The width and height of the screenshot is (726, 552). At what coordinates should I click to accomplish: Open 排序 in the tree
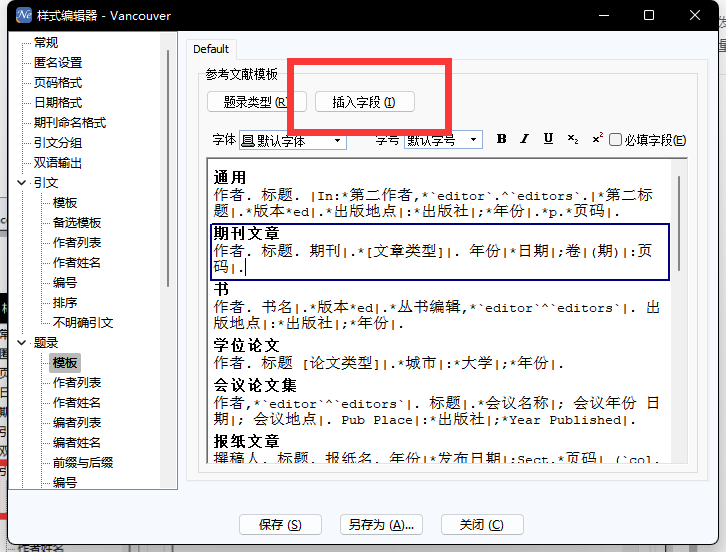65,302
